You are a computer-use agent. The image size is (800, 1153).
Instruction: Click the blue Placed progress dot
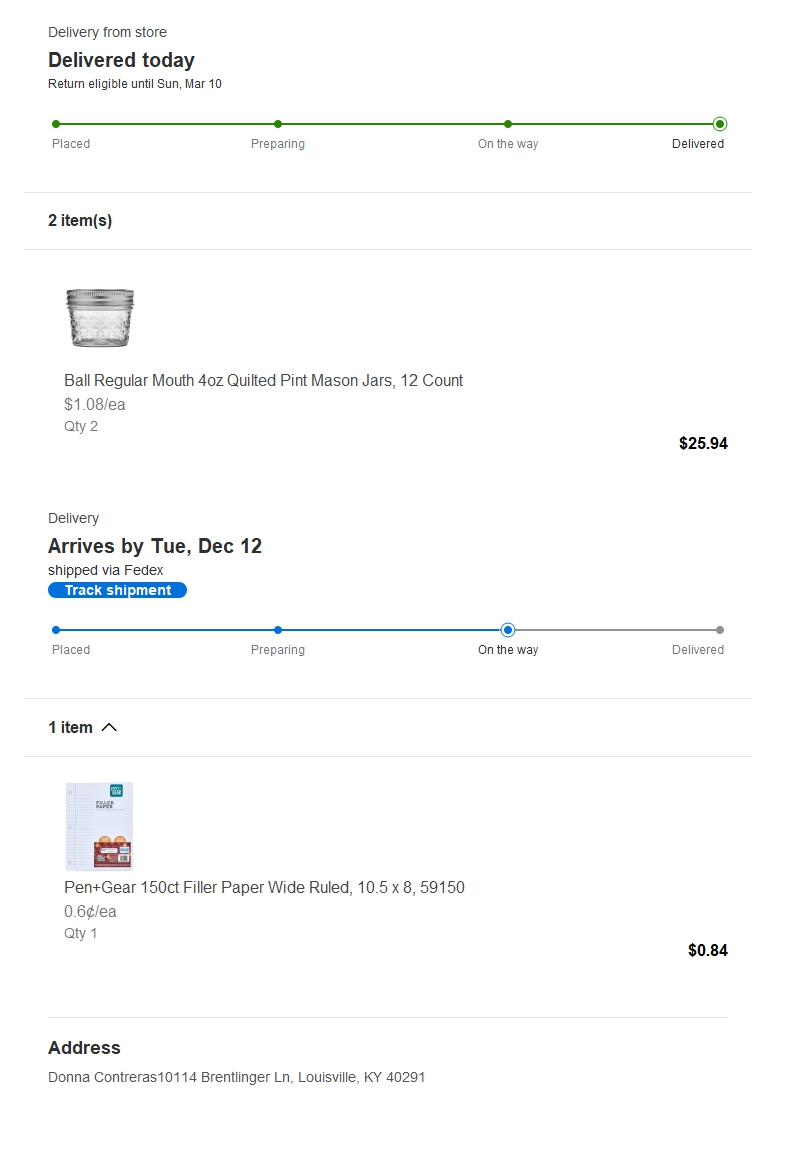56,630
